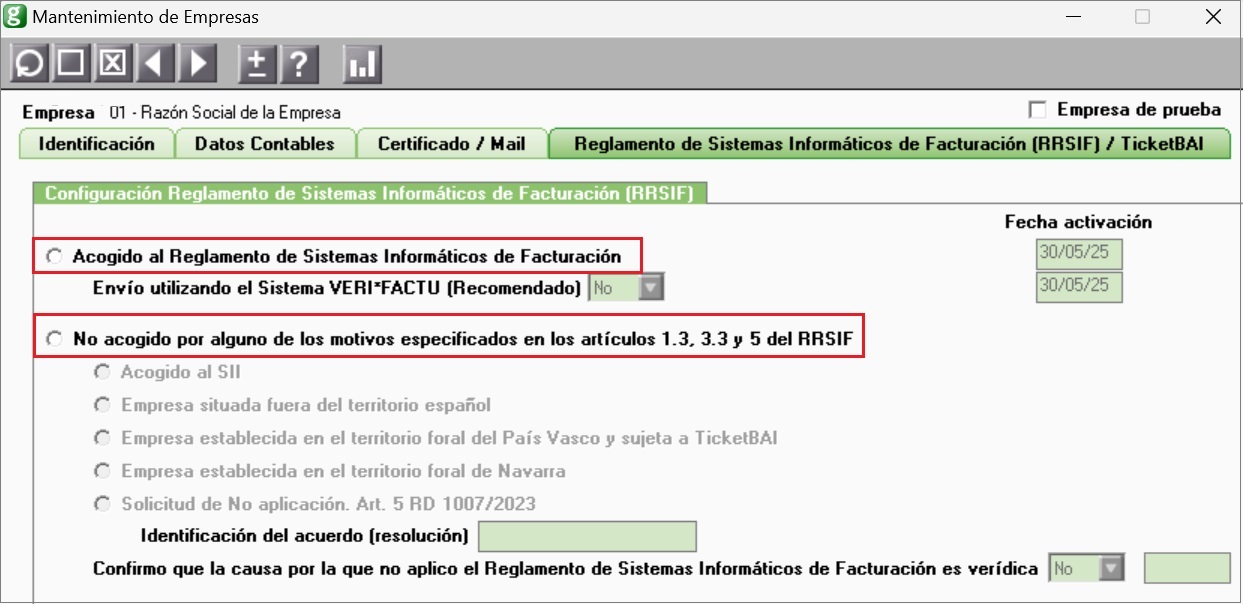Switch to the Datos Contables tab
The image size is (1243, 604).
(265, 144)
